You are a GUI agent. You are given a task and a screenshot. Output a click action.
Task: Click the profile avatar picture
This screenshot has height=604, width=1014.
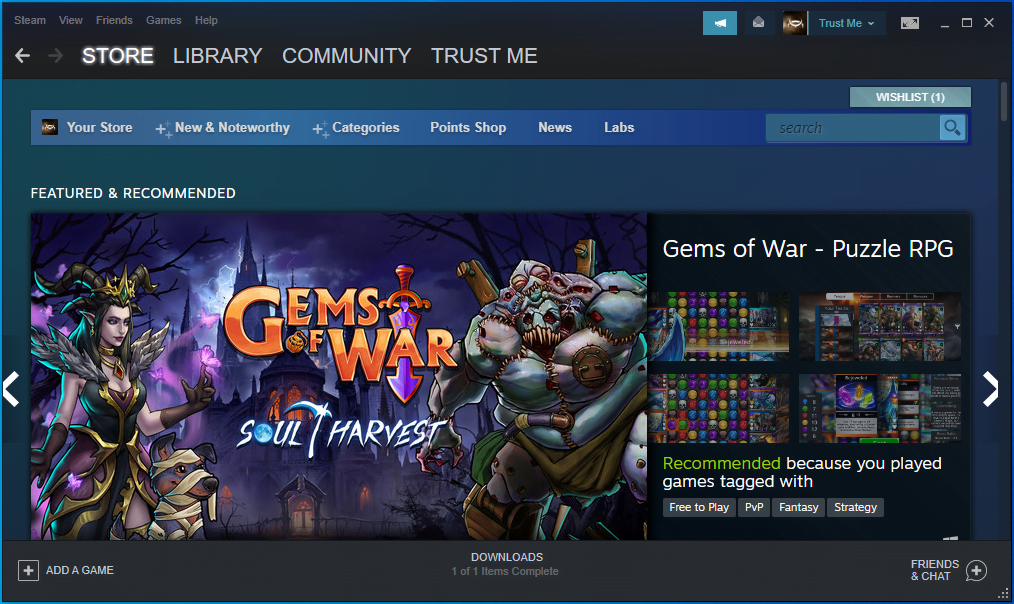(794, 23)
